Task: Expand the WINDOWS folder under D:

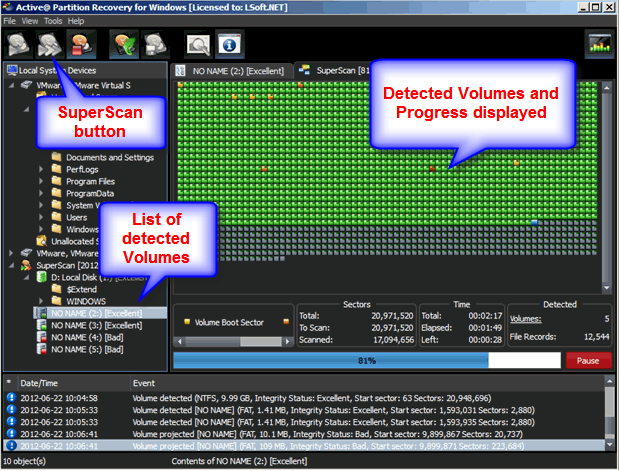Action: pyautogui.click(x=42, y=300)
